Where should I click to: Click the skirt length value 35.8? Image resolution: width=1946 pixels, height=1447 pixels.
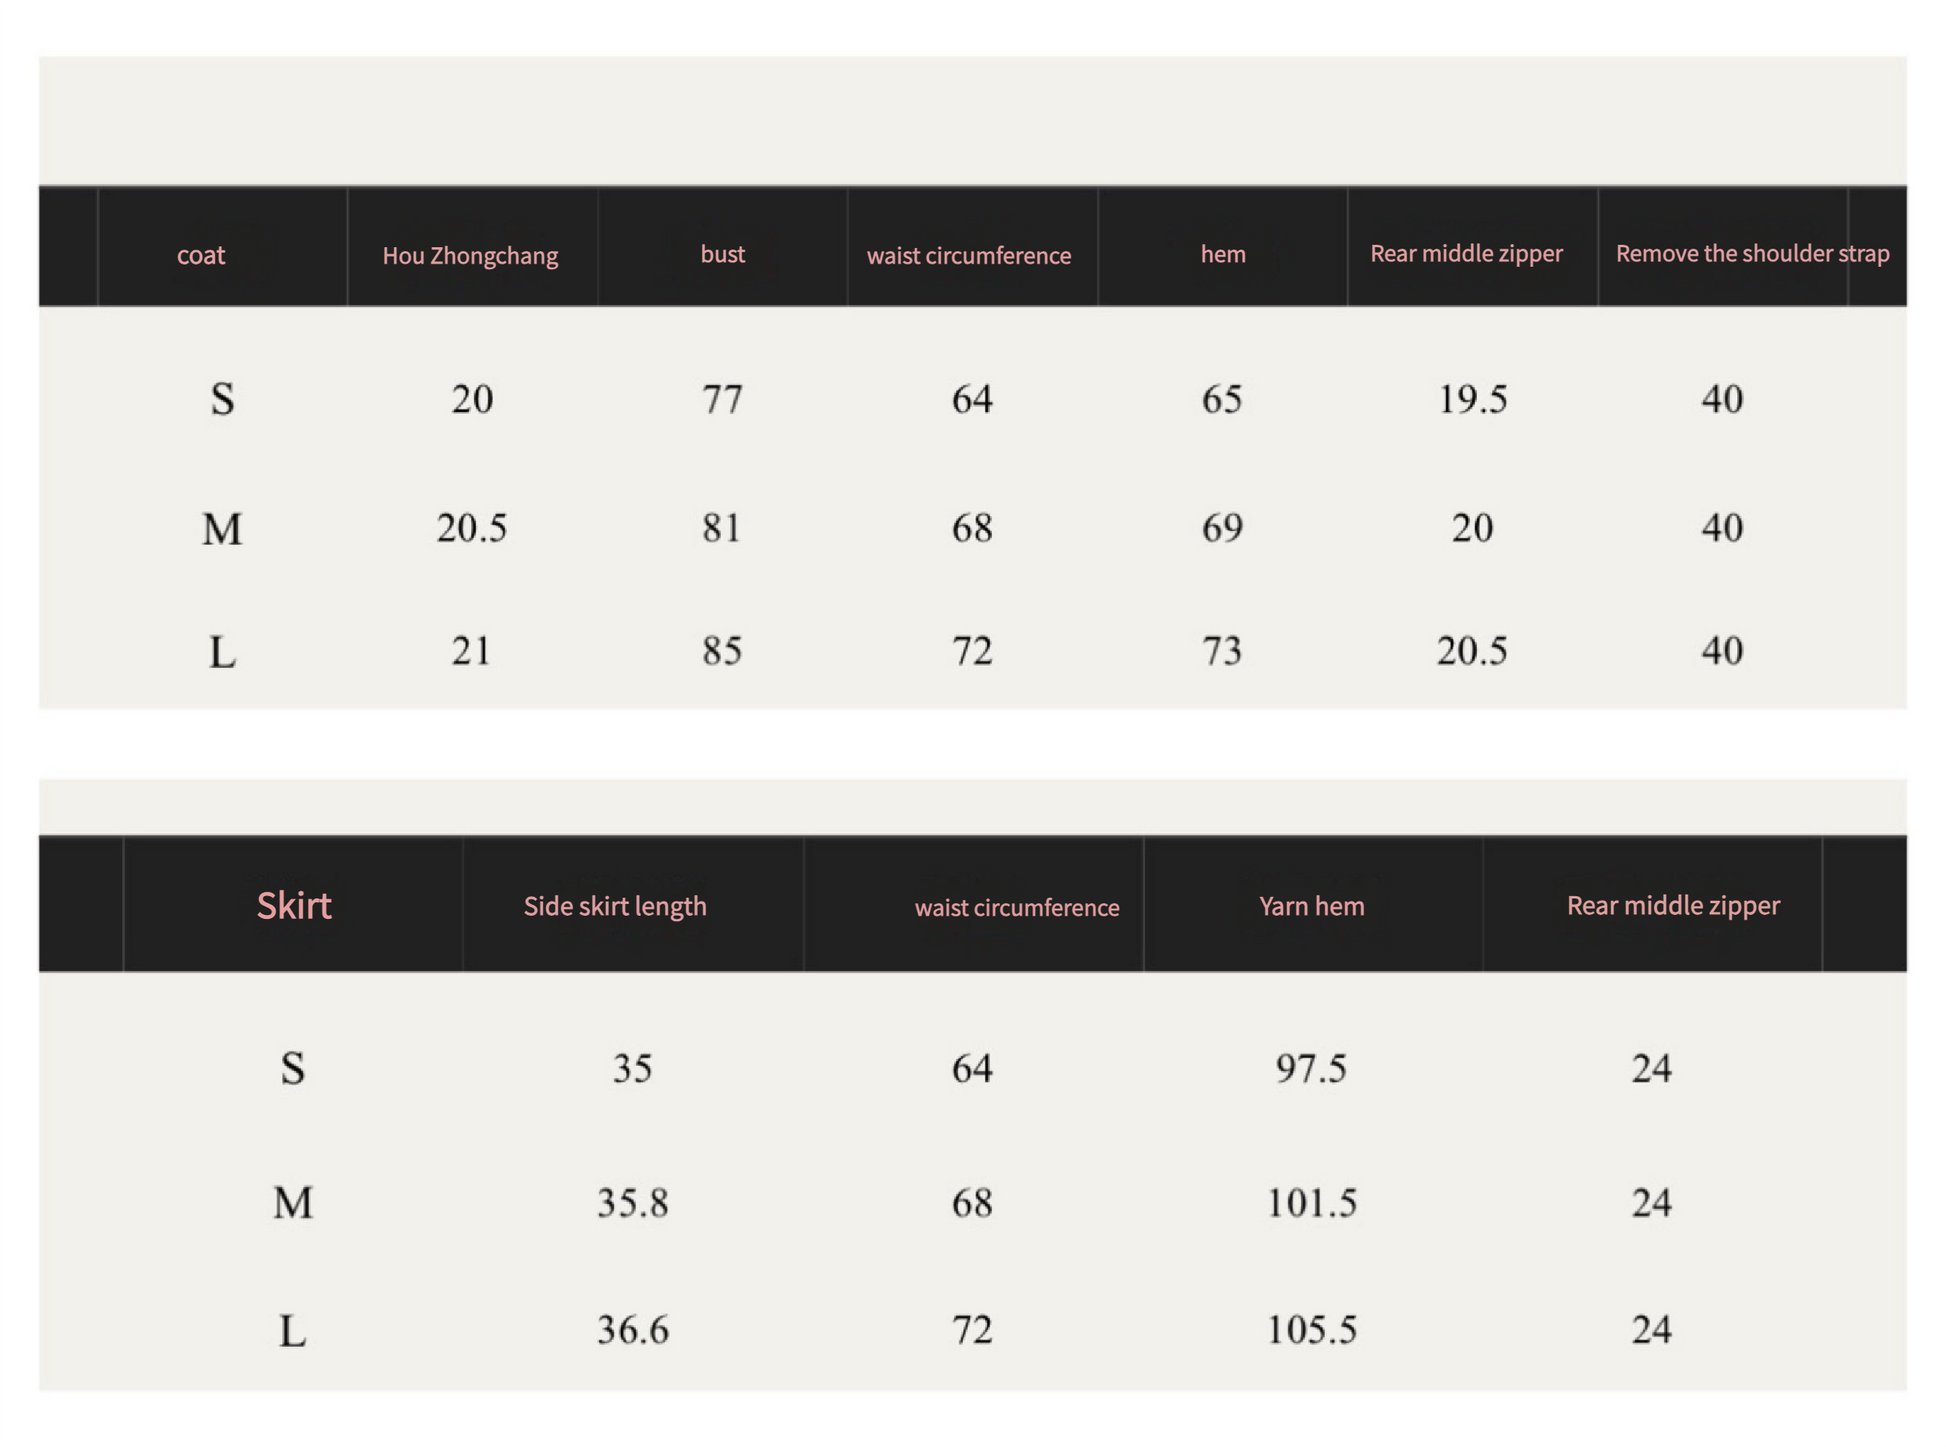(633, 1202)
